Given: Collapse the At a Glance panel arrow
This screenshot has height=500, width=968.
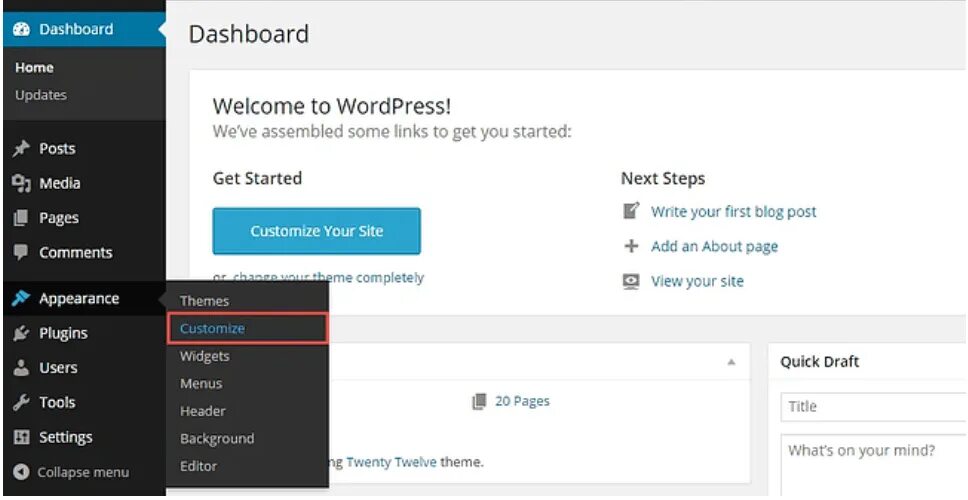Looking at the screenshot, I should tap(731, 361).
